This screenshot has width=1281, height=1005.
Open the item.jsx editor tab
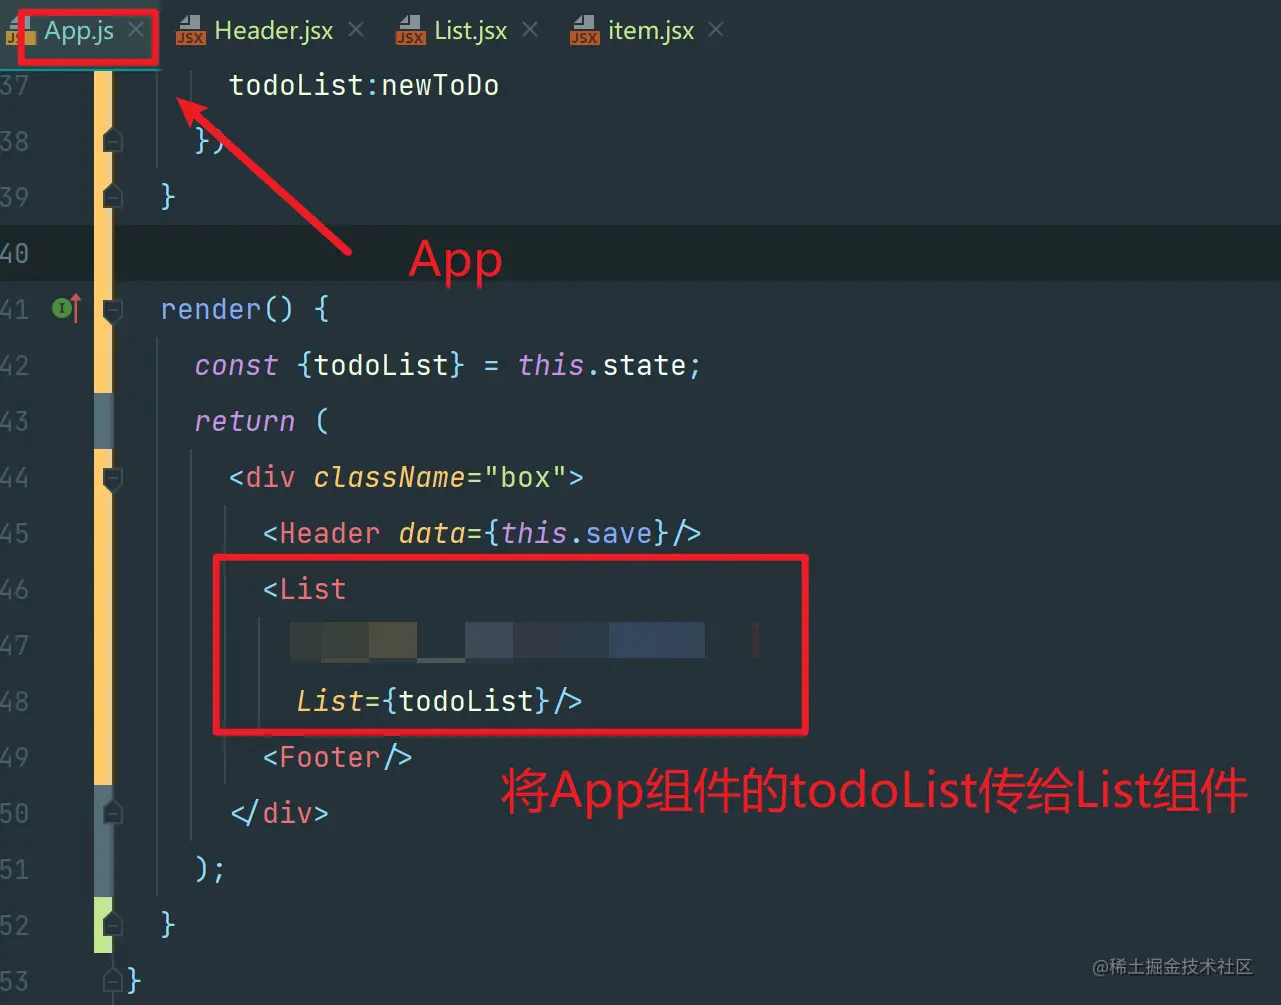(650, 31)
